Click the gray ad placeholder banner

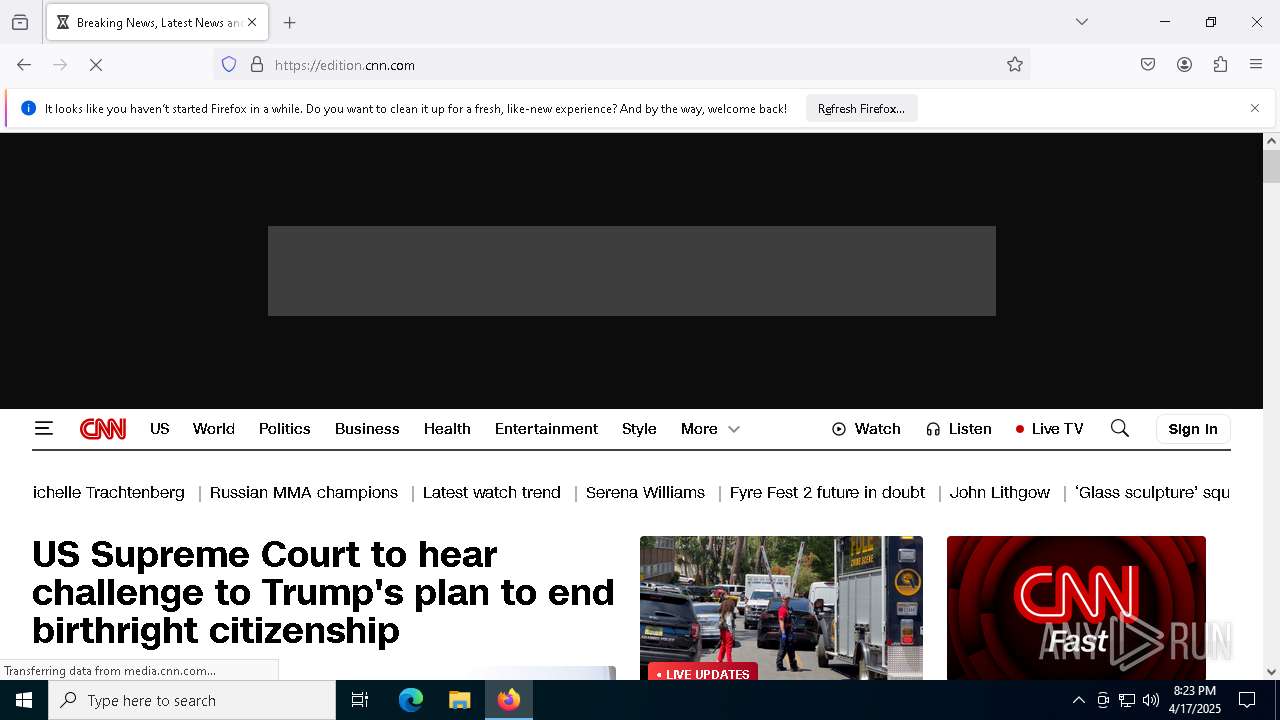631,271
